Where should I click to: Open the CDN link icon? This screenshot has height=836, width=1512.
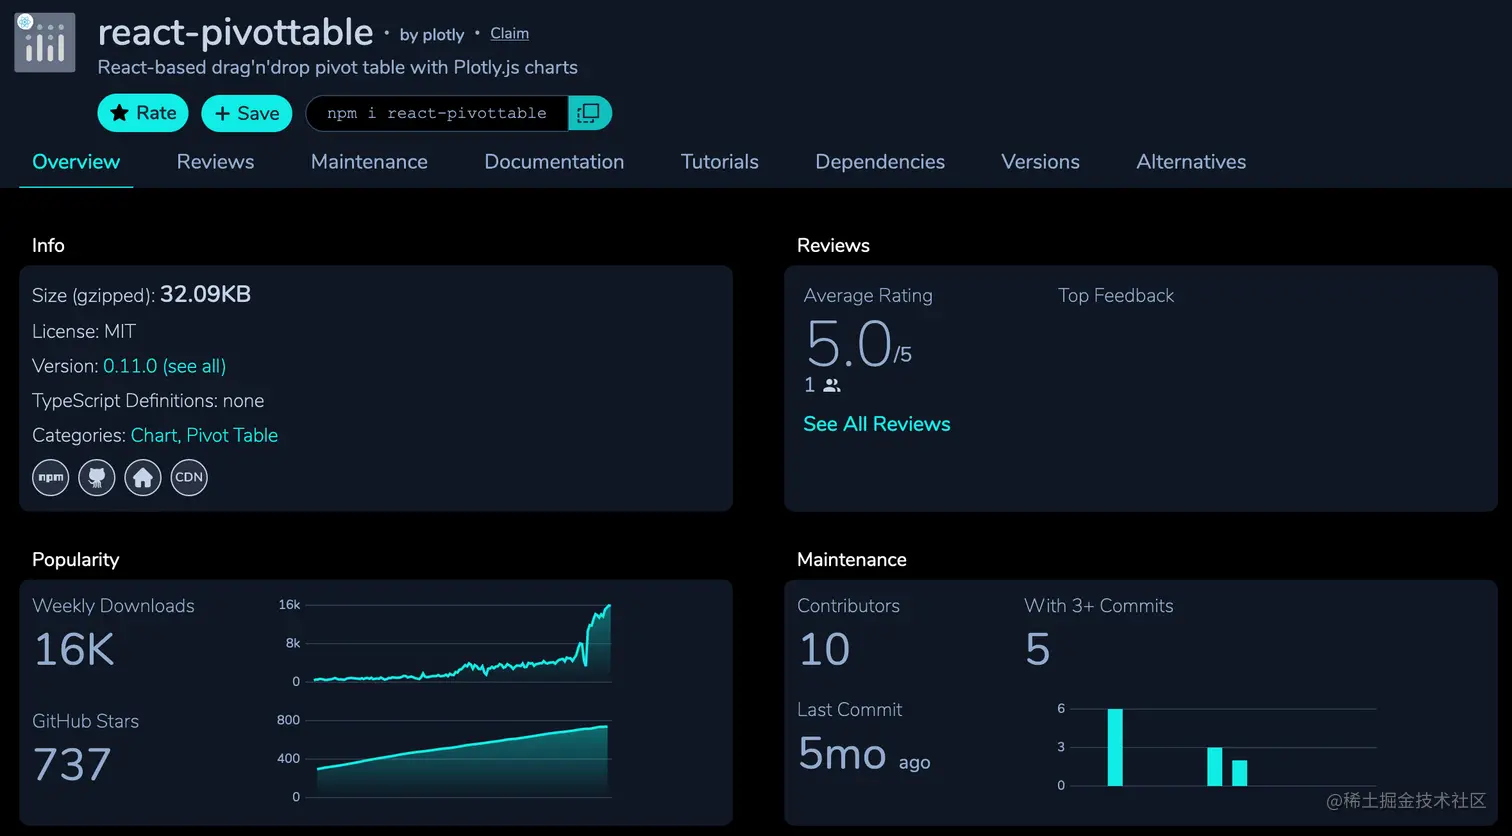click(x=189, y=477)
